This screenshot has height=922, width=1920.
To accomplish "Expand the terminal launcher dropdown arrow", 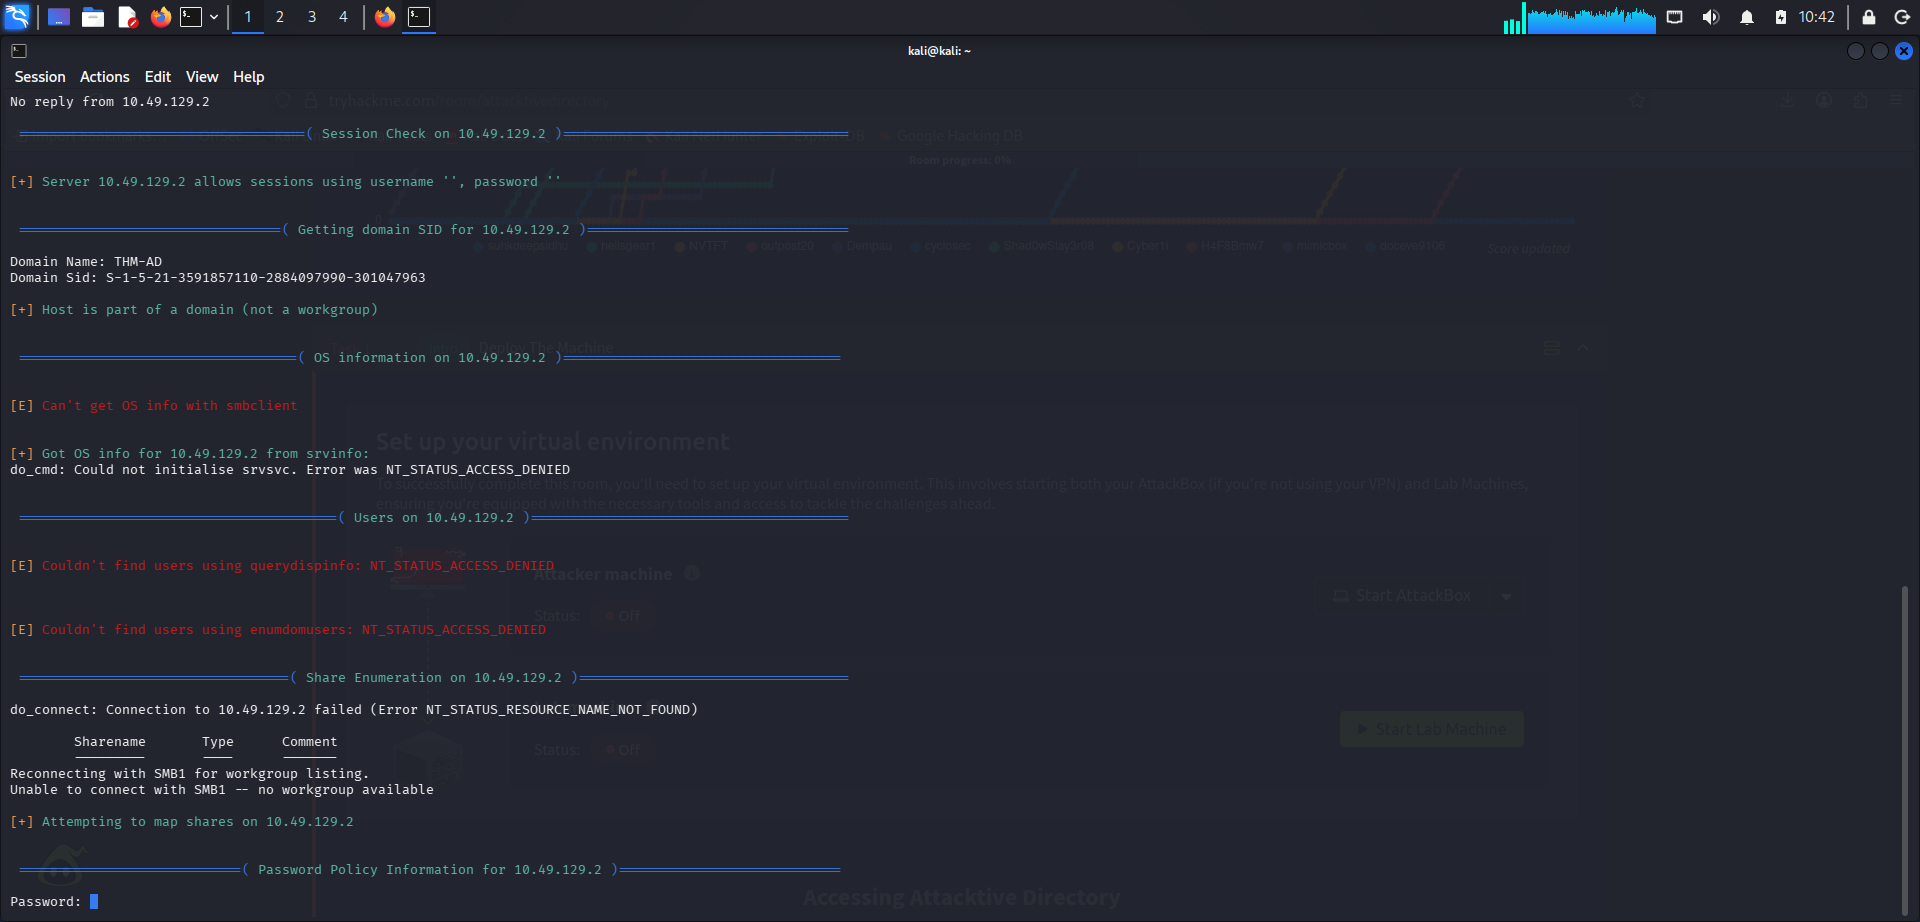I will 214,17.
